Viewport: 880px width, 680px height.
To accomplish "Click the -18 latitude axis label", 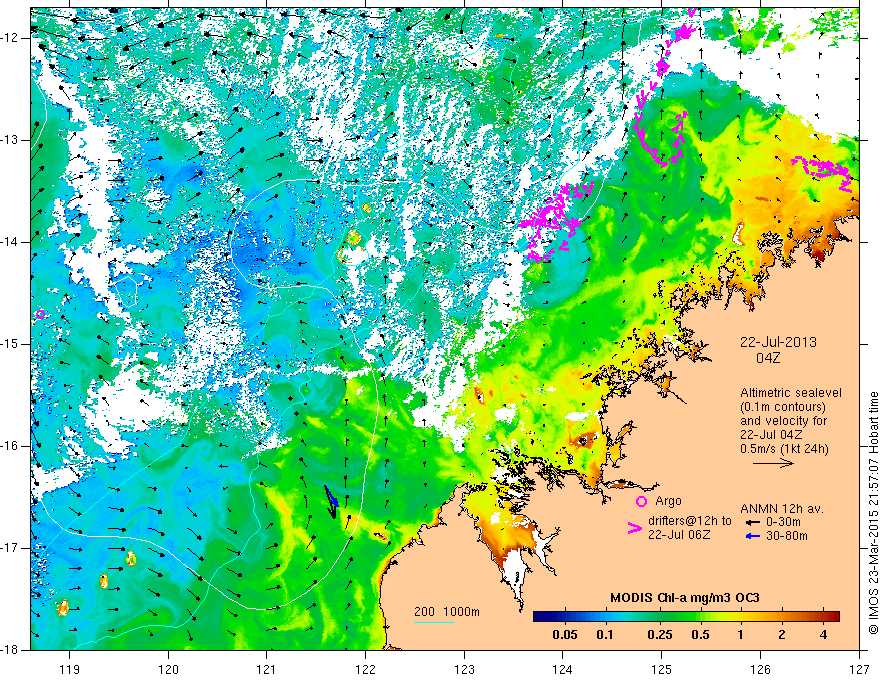I will 13,649.
